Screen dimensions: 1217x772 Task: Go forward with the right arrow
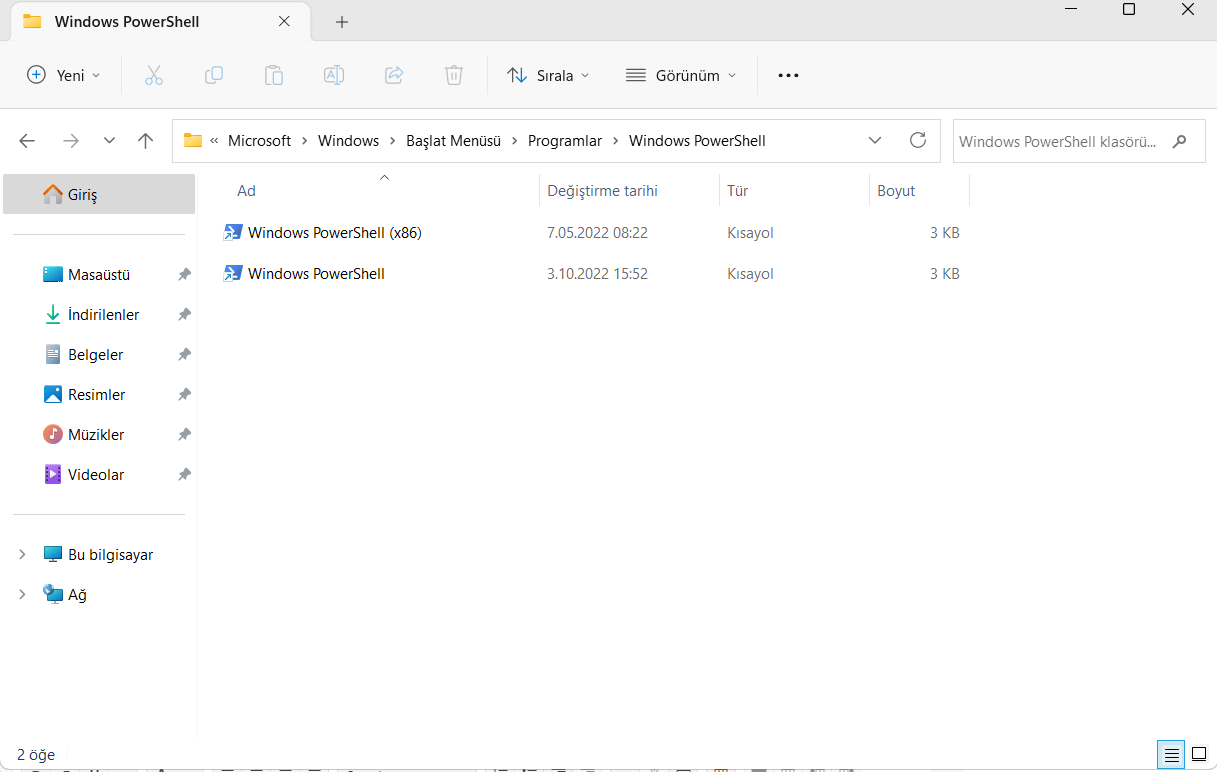(x=70, y=141)
